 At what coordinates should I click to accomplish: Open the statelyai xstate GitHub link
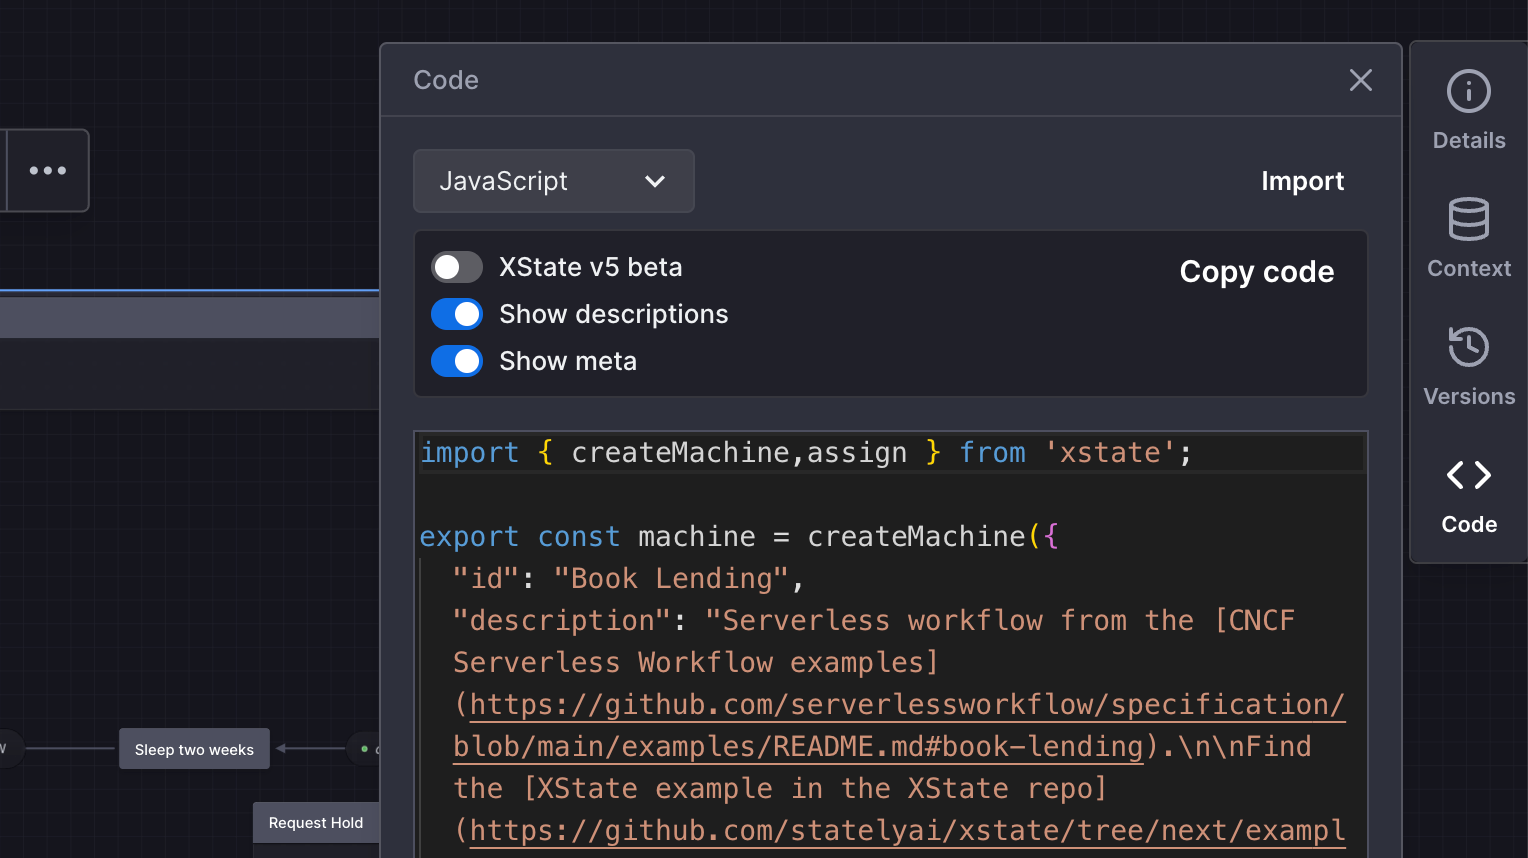pos(907,830)
